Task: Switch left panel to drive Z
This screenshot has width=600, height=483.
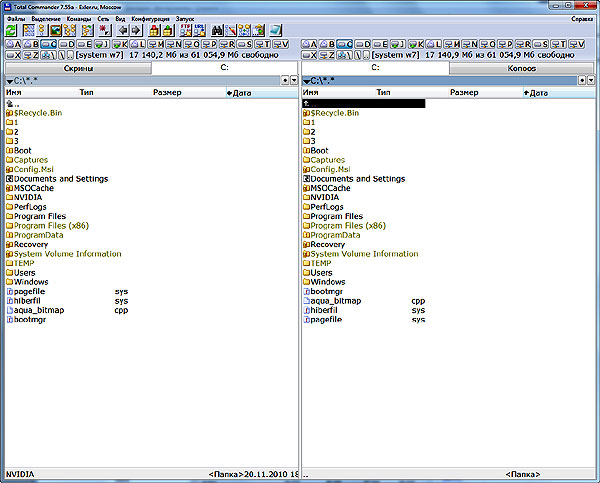Action: click(32, 56)
